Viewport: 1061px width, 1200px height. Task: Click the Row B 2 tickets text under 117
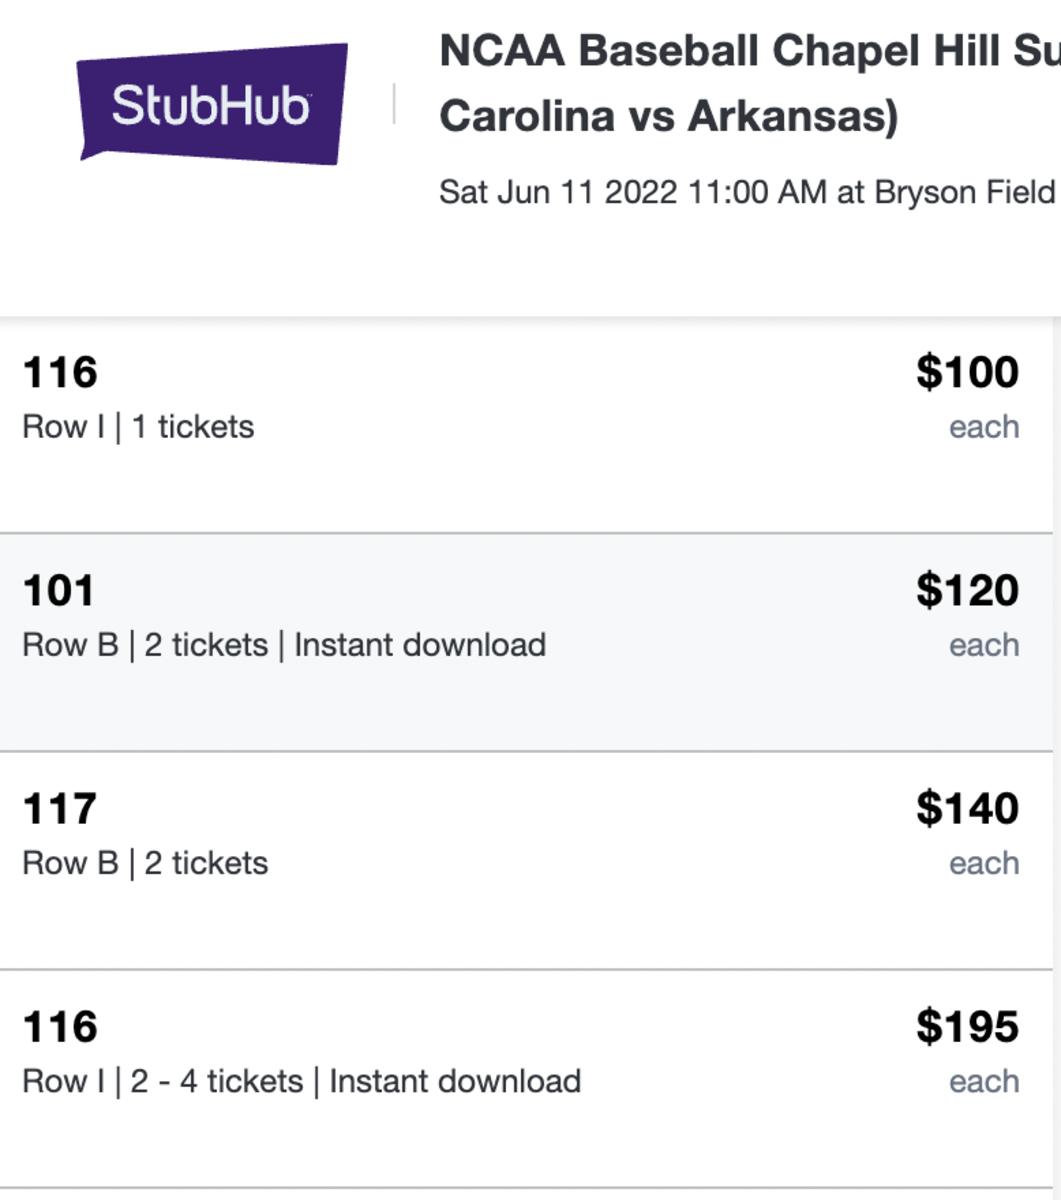click(x=145, y=863)
